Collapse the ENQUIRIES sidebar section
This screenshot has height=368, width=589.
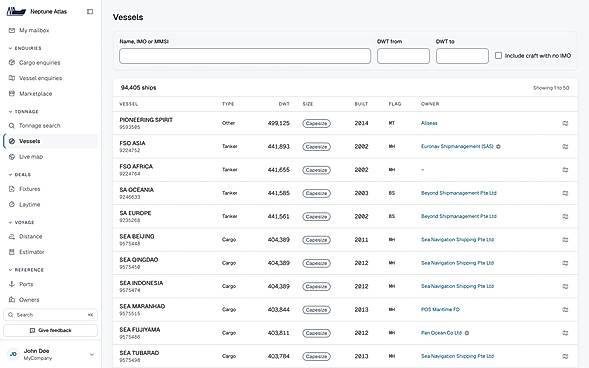point(25,48)
